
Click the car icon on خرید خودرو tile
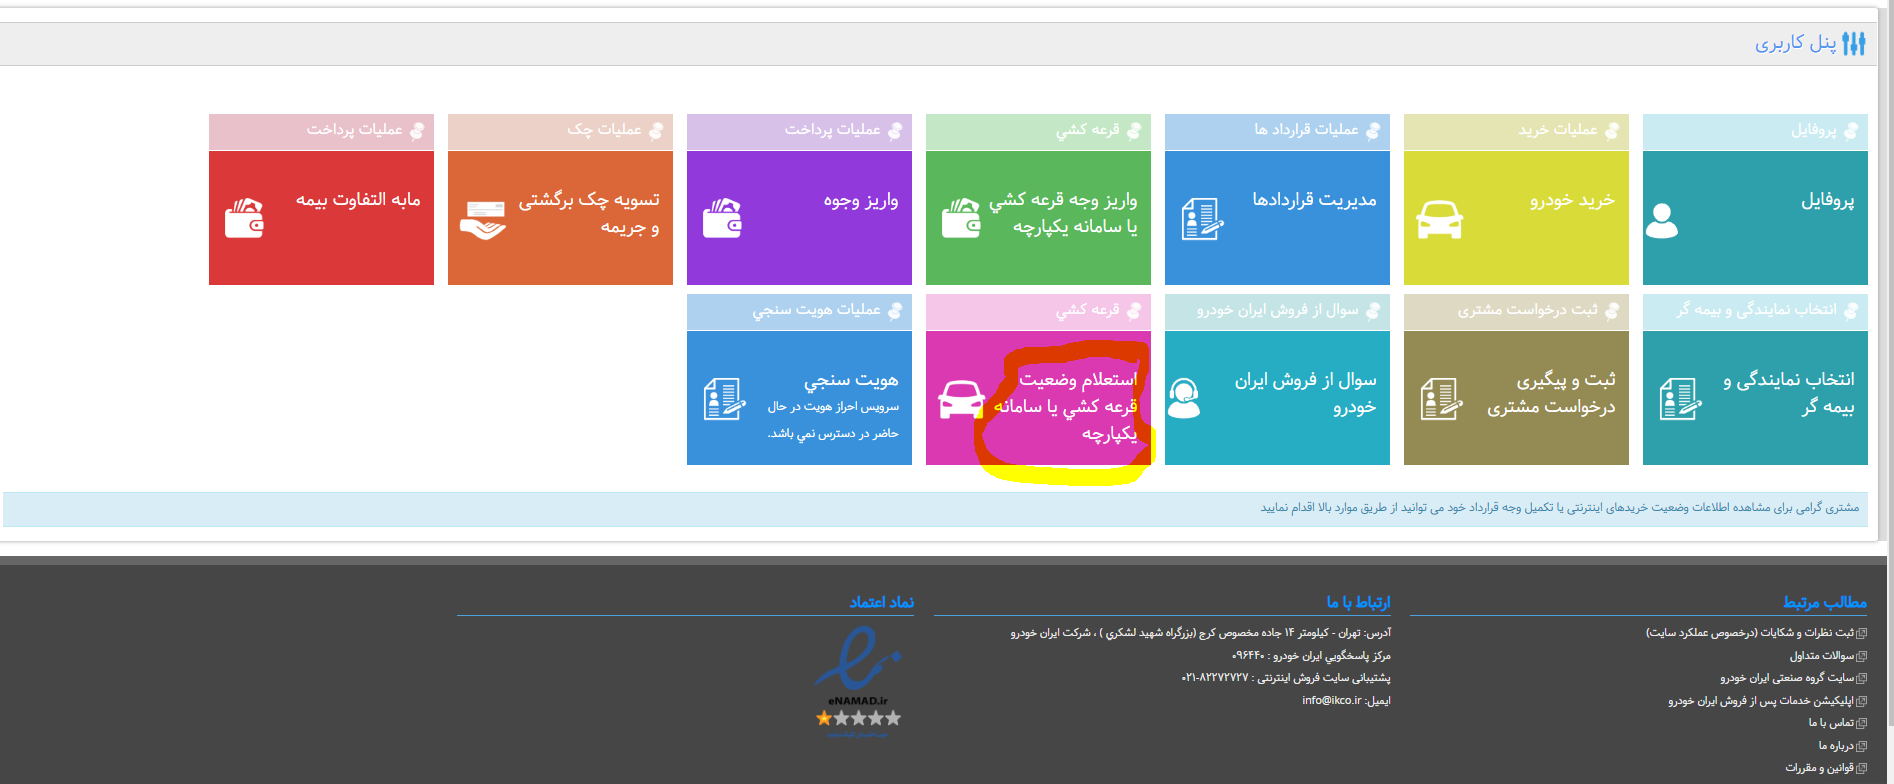point(1439,220)
